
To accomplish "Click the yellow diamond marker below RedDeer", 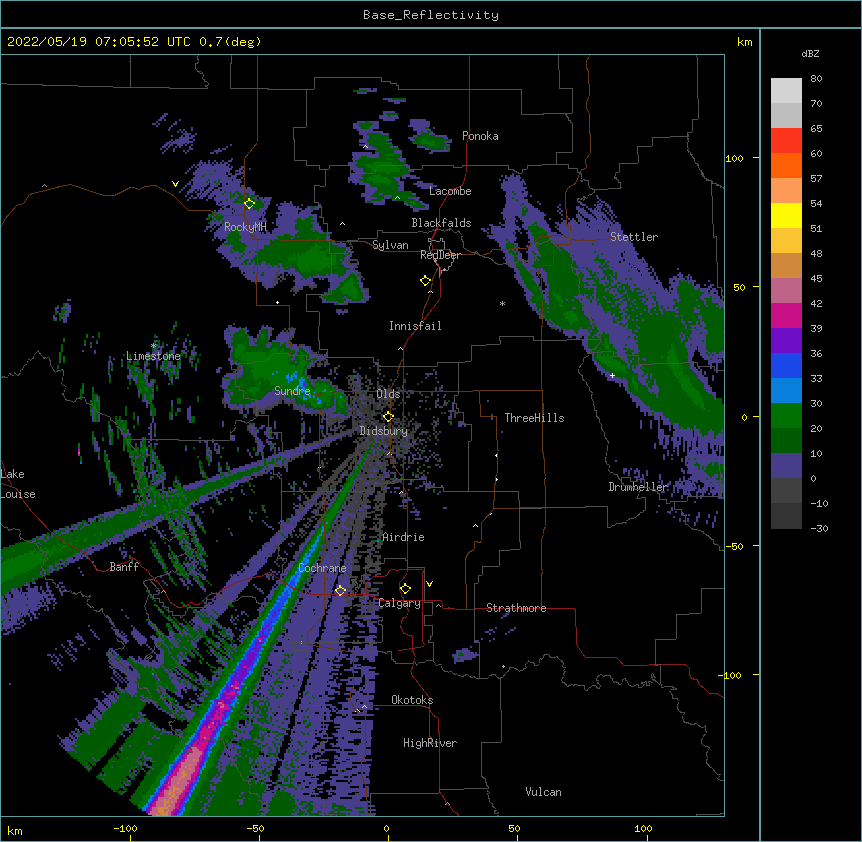I will pyautogui.click(x=426, y=281).
